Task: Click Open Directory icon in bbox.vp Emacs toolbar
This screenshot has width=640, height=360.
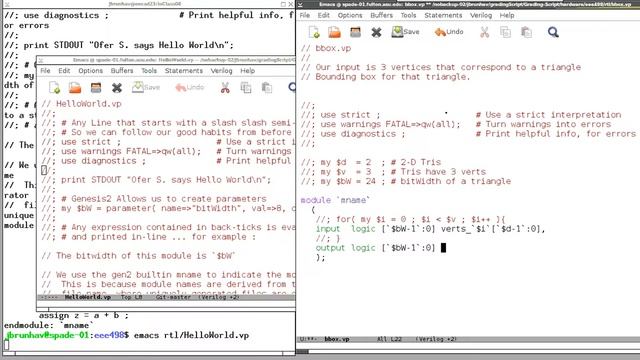Action: tap(355, 32)
